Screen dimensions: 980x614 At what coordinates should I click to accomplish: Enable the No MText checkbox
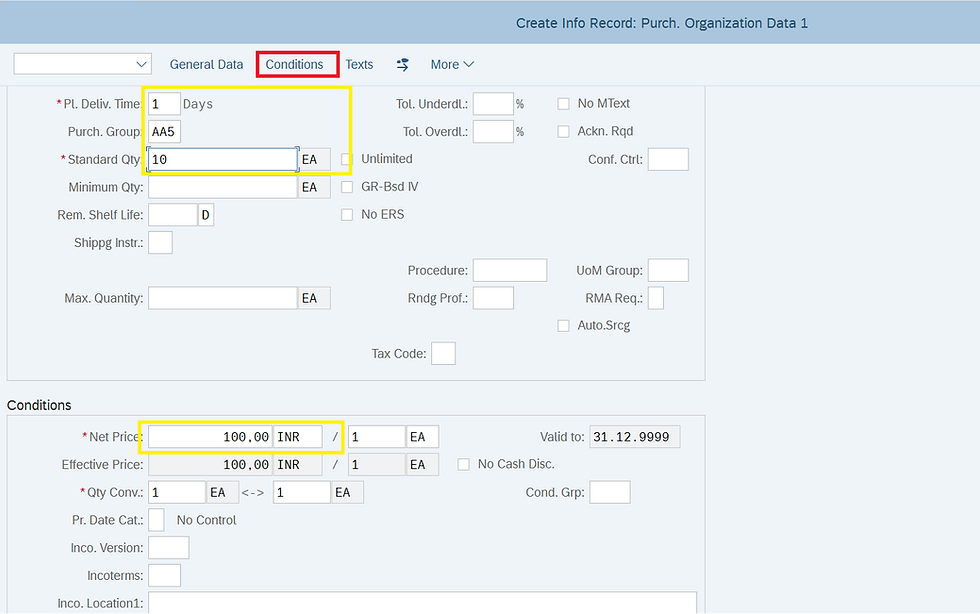(564, 104)
